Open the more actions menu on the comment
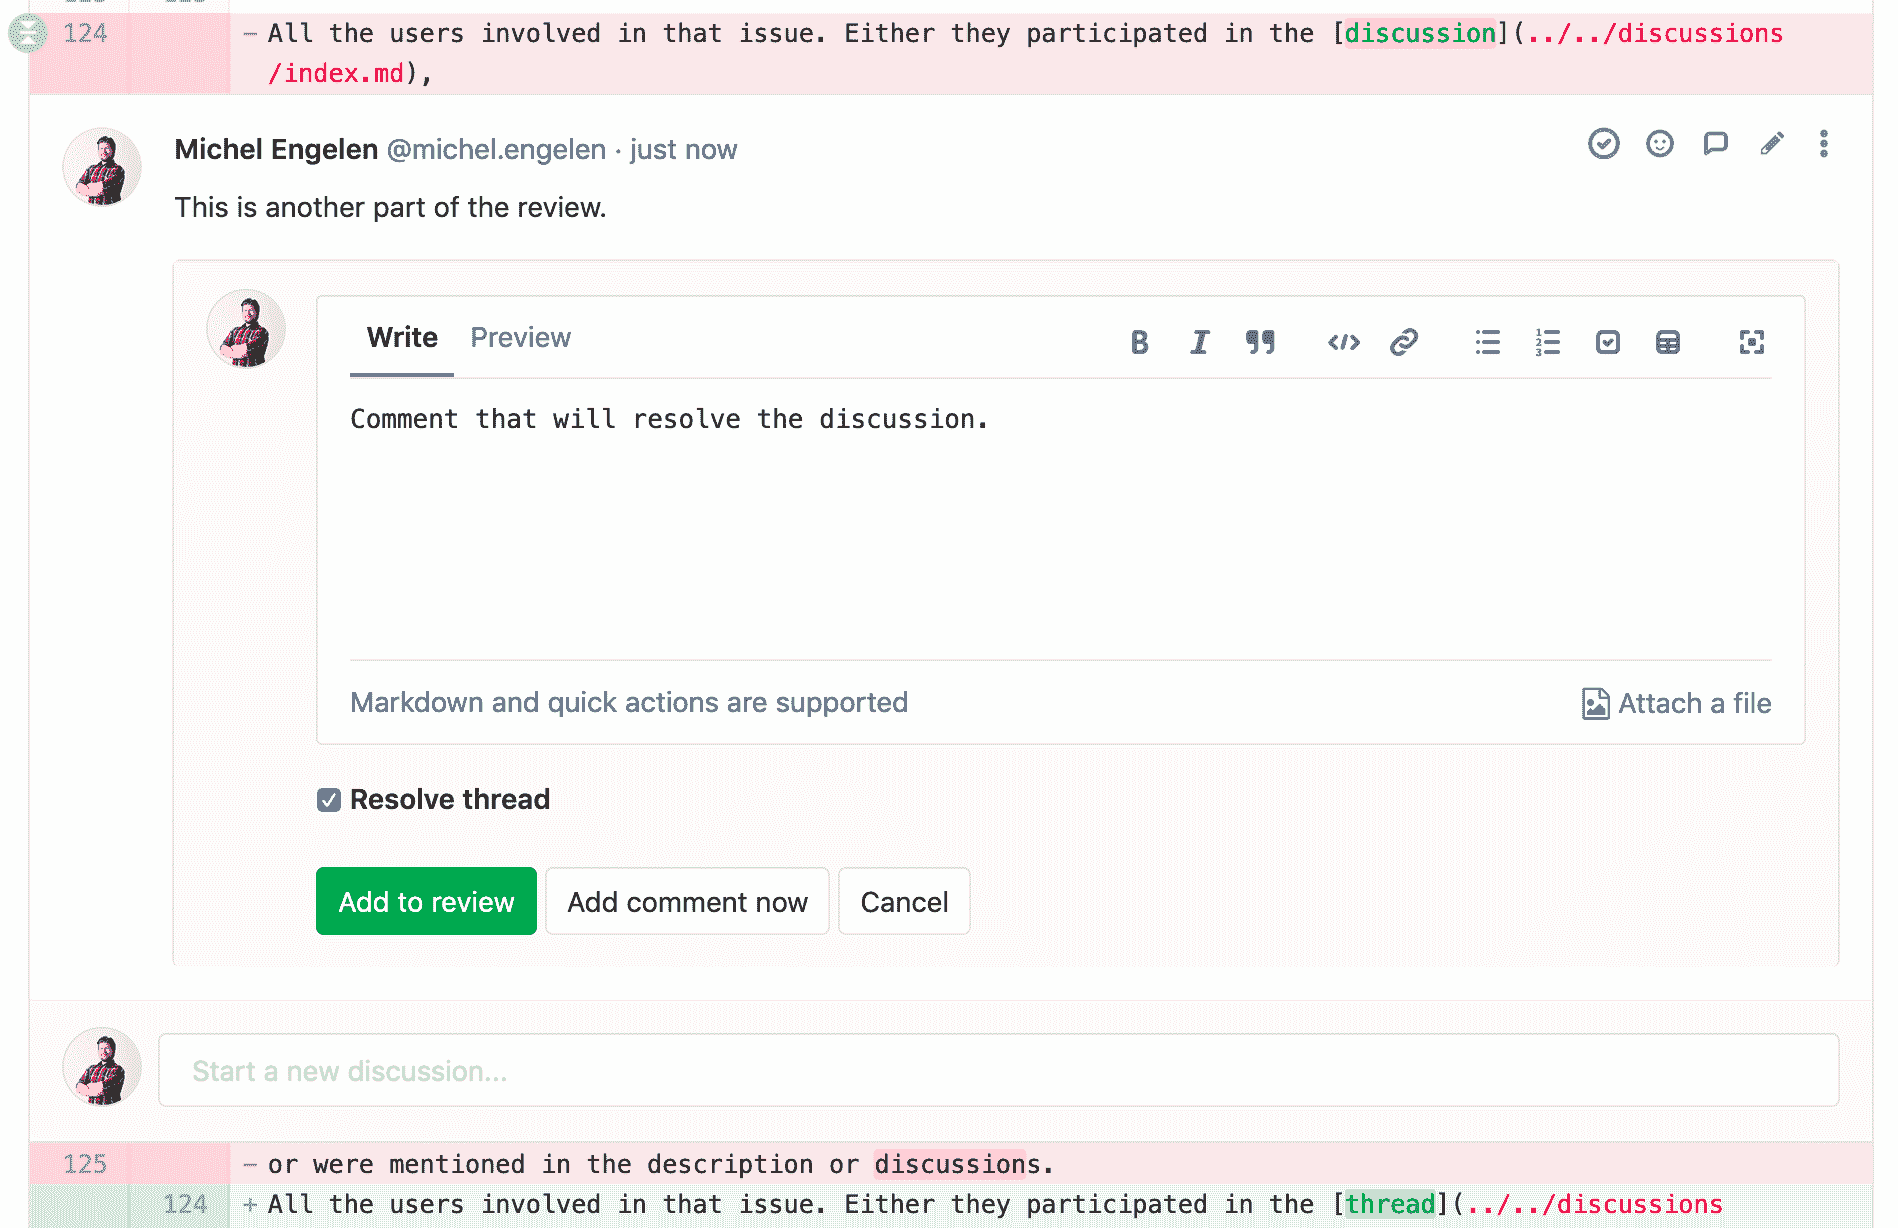This screenshot has width=1898, height=1228. 1824,144
